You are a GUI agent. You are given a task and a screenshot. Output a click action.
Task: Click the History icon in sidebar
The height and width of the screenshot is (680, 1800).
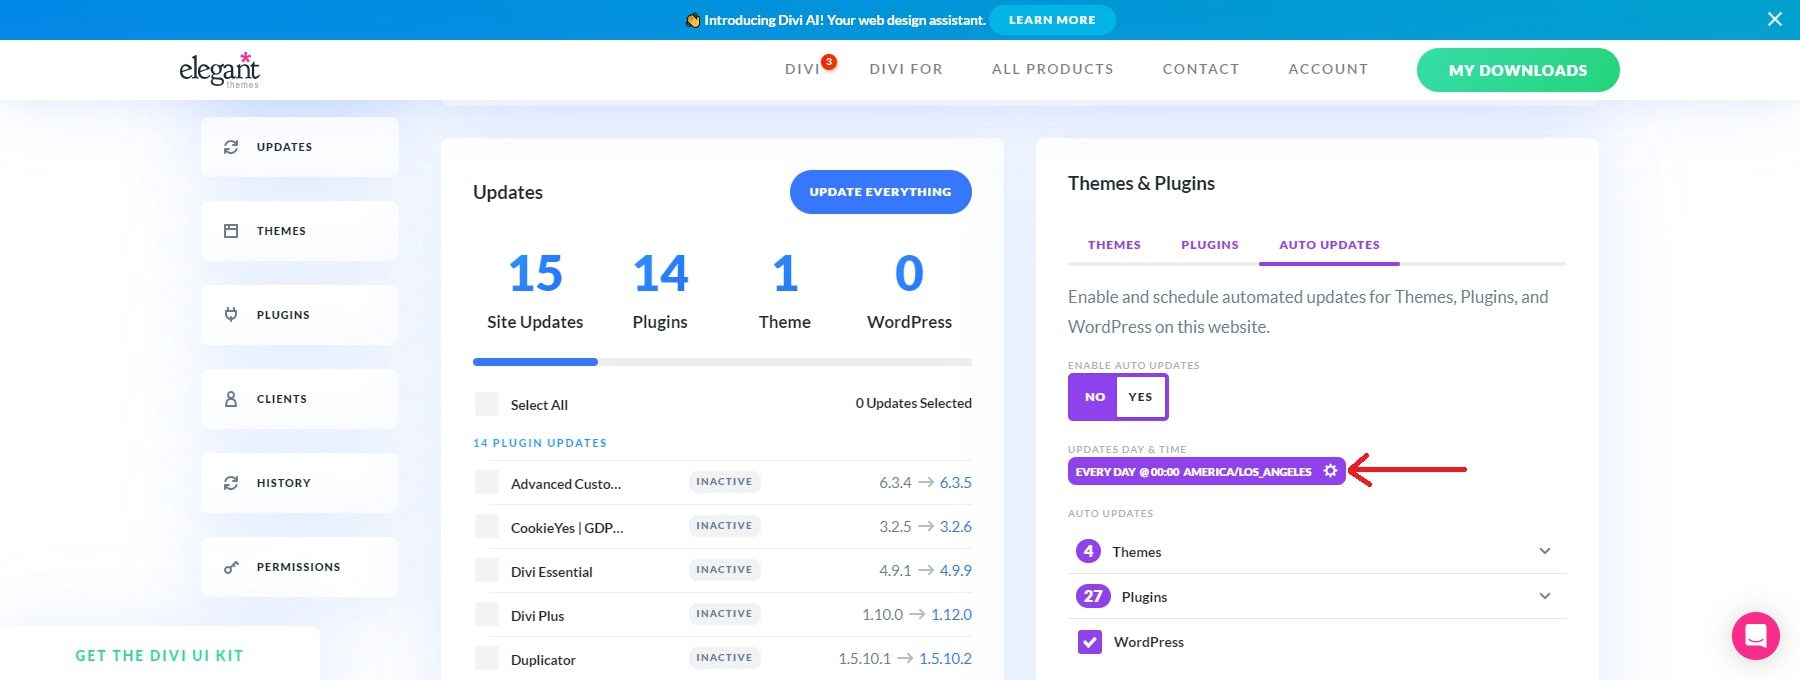pos(231,483)
